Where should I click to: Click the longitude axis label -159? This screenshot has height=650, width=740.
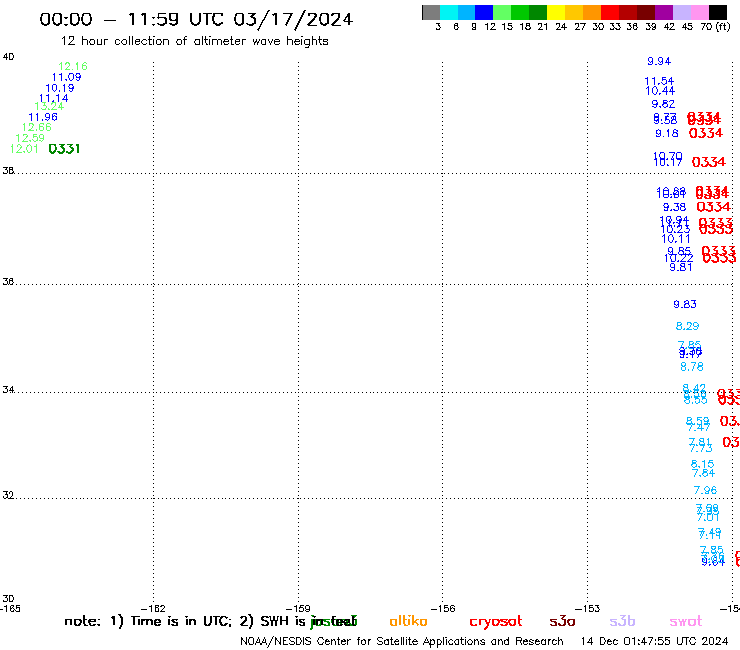click(298, 609)
